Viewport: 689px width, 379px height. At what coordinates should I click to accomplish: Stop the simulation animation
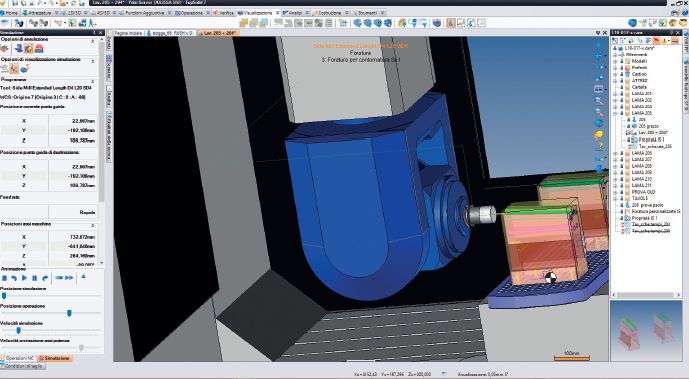4,278
